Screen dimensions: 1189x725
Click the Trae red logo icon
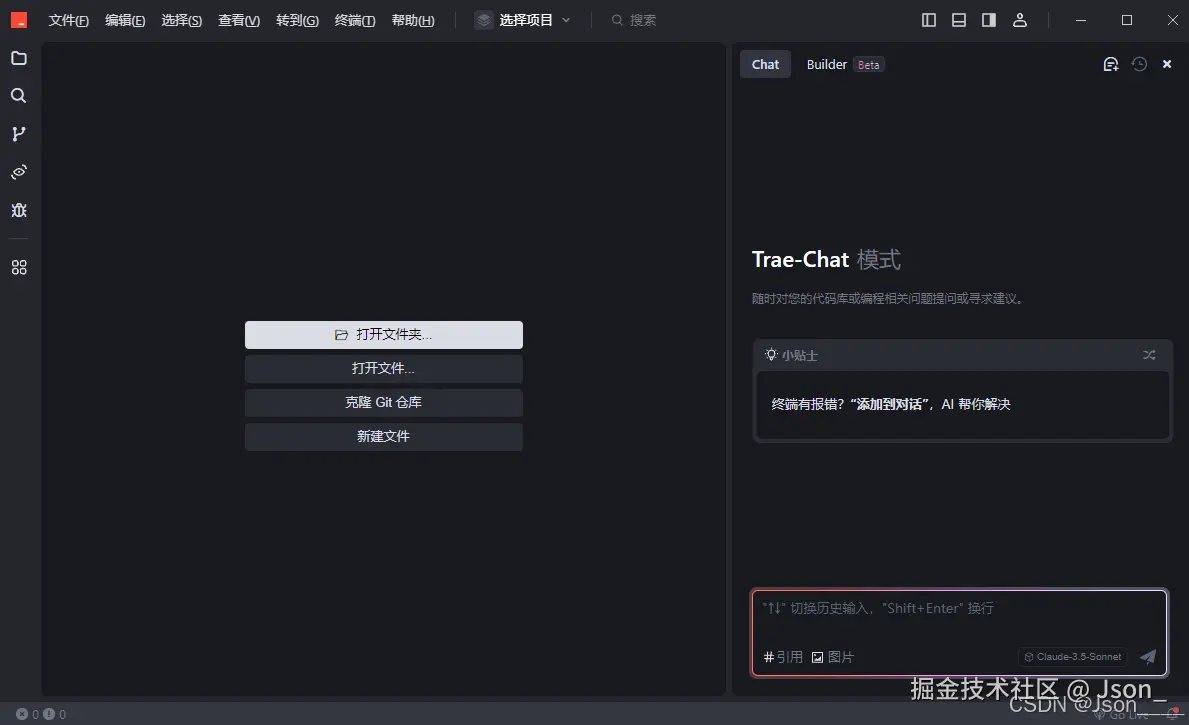(19, 20)
